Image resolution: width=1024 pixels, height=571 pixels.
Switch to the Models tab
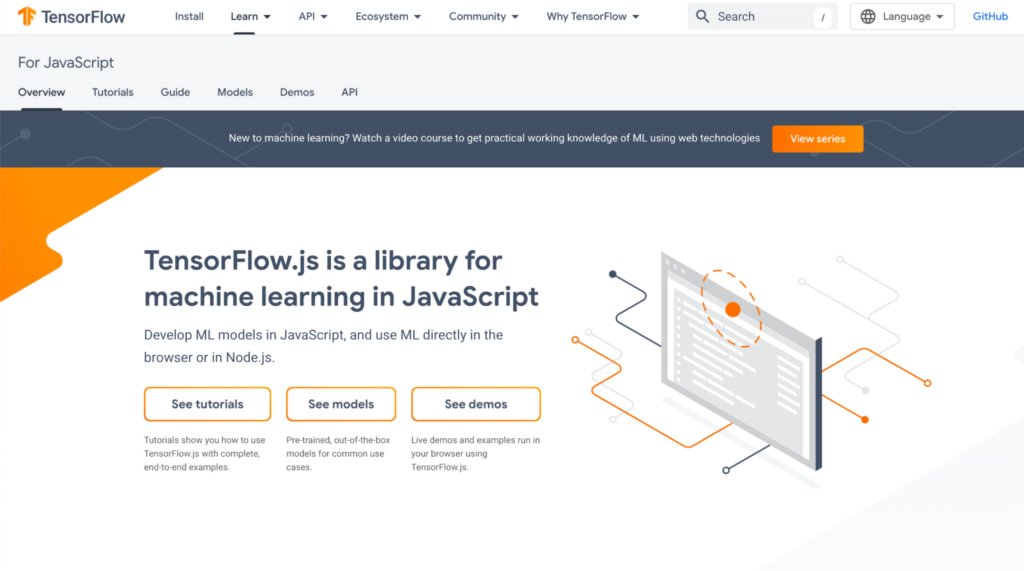pos(235,92)
